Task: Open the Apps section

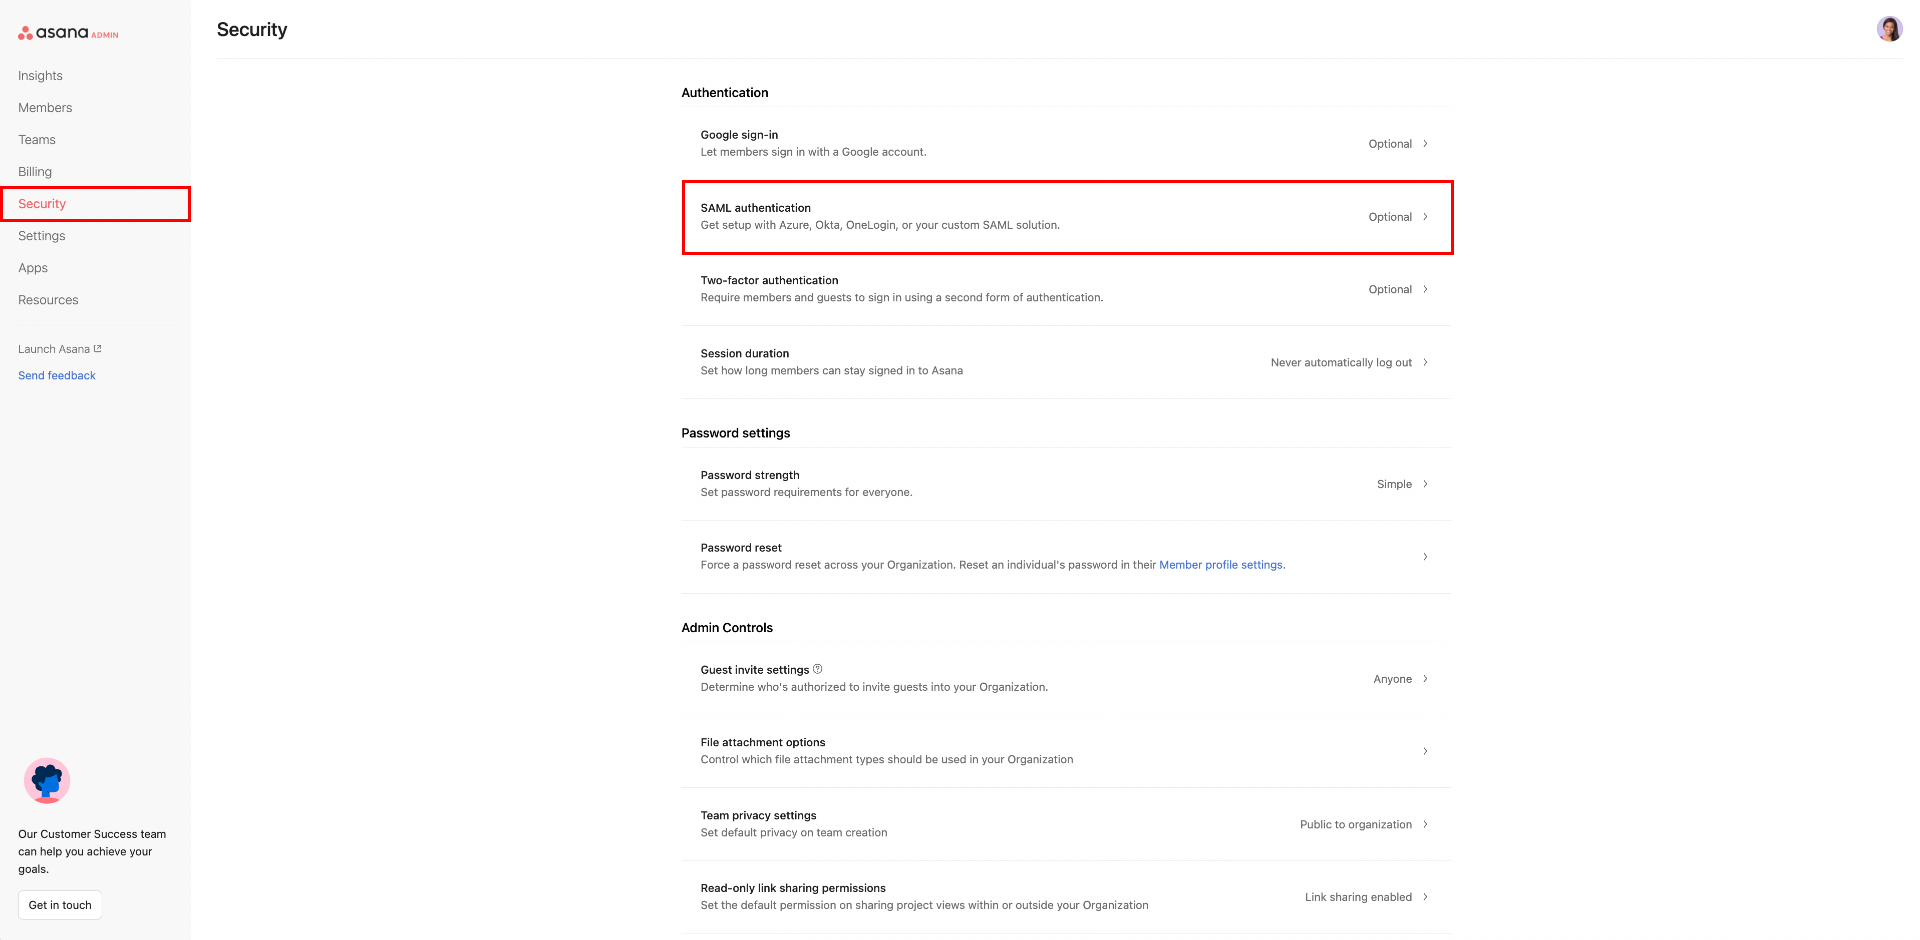Action: point(33,268)
